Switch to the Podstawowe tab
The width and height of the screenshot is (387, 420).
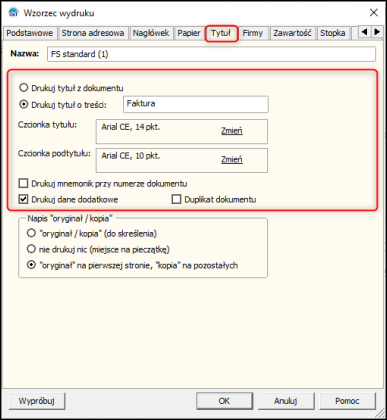[30, 33]
